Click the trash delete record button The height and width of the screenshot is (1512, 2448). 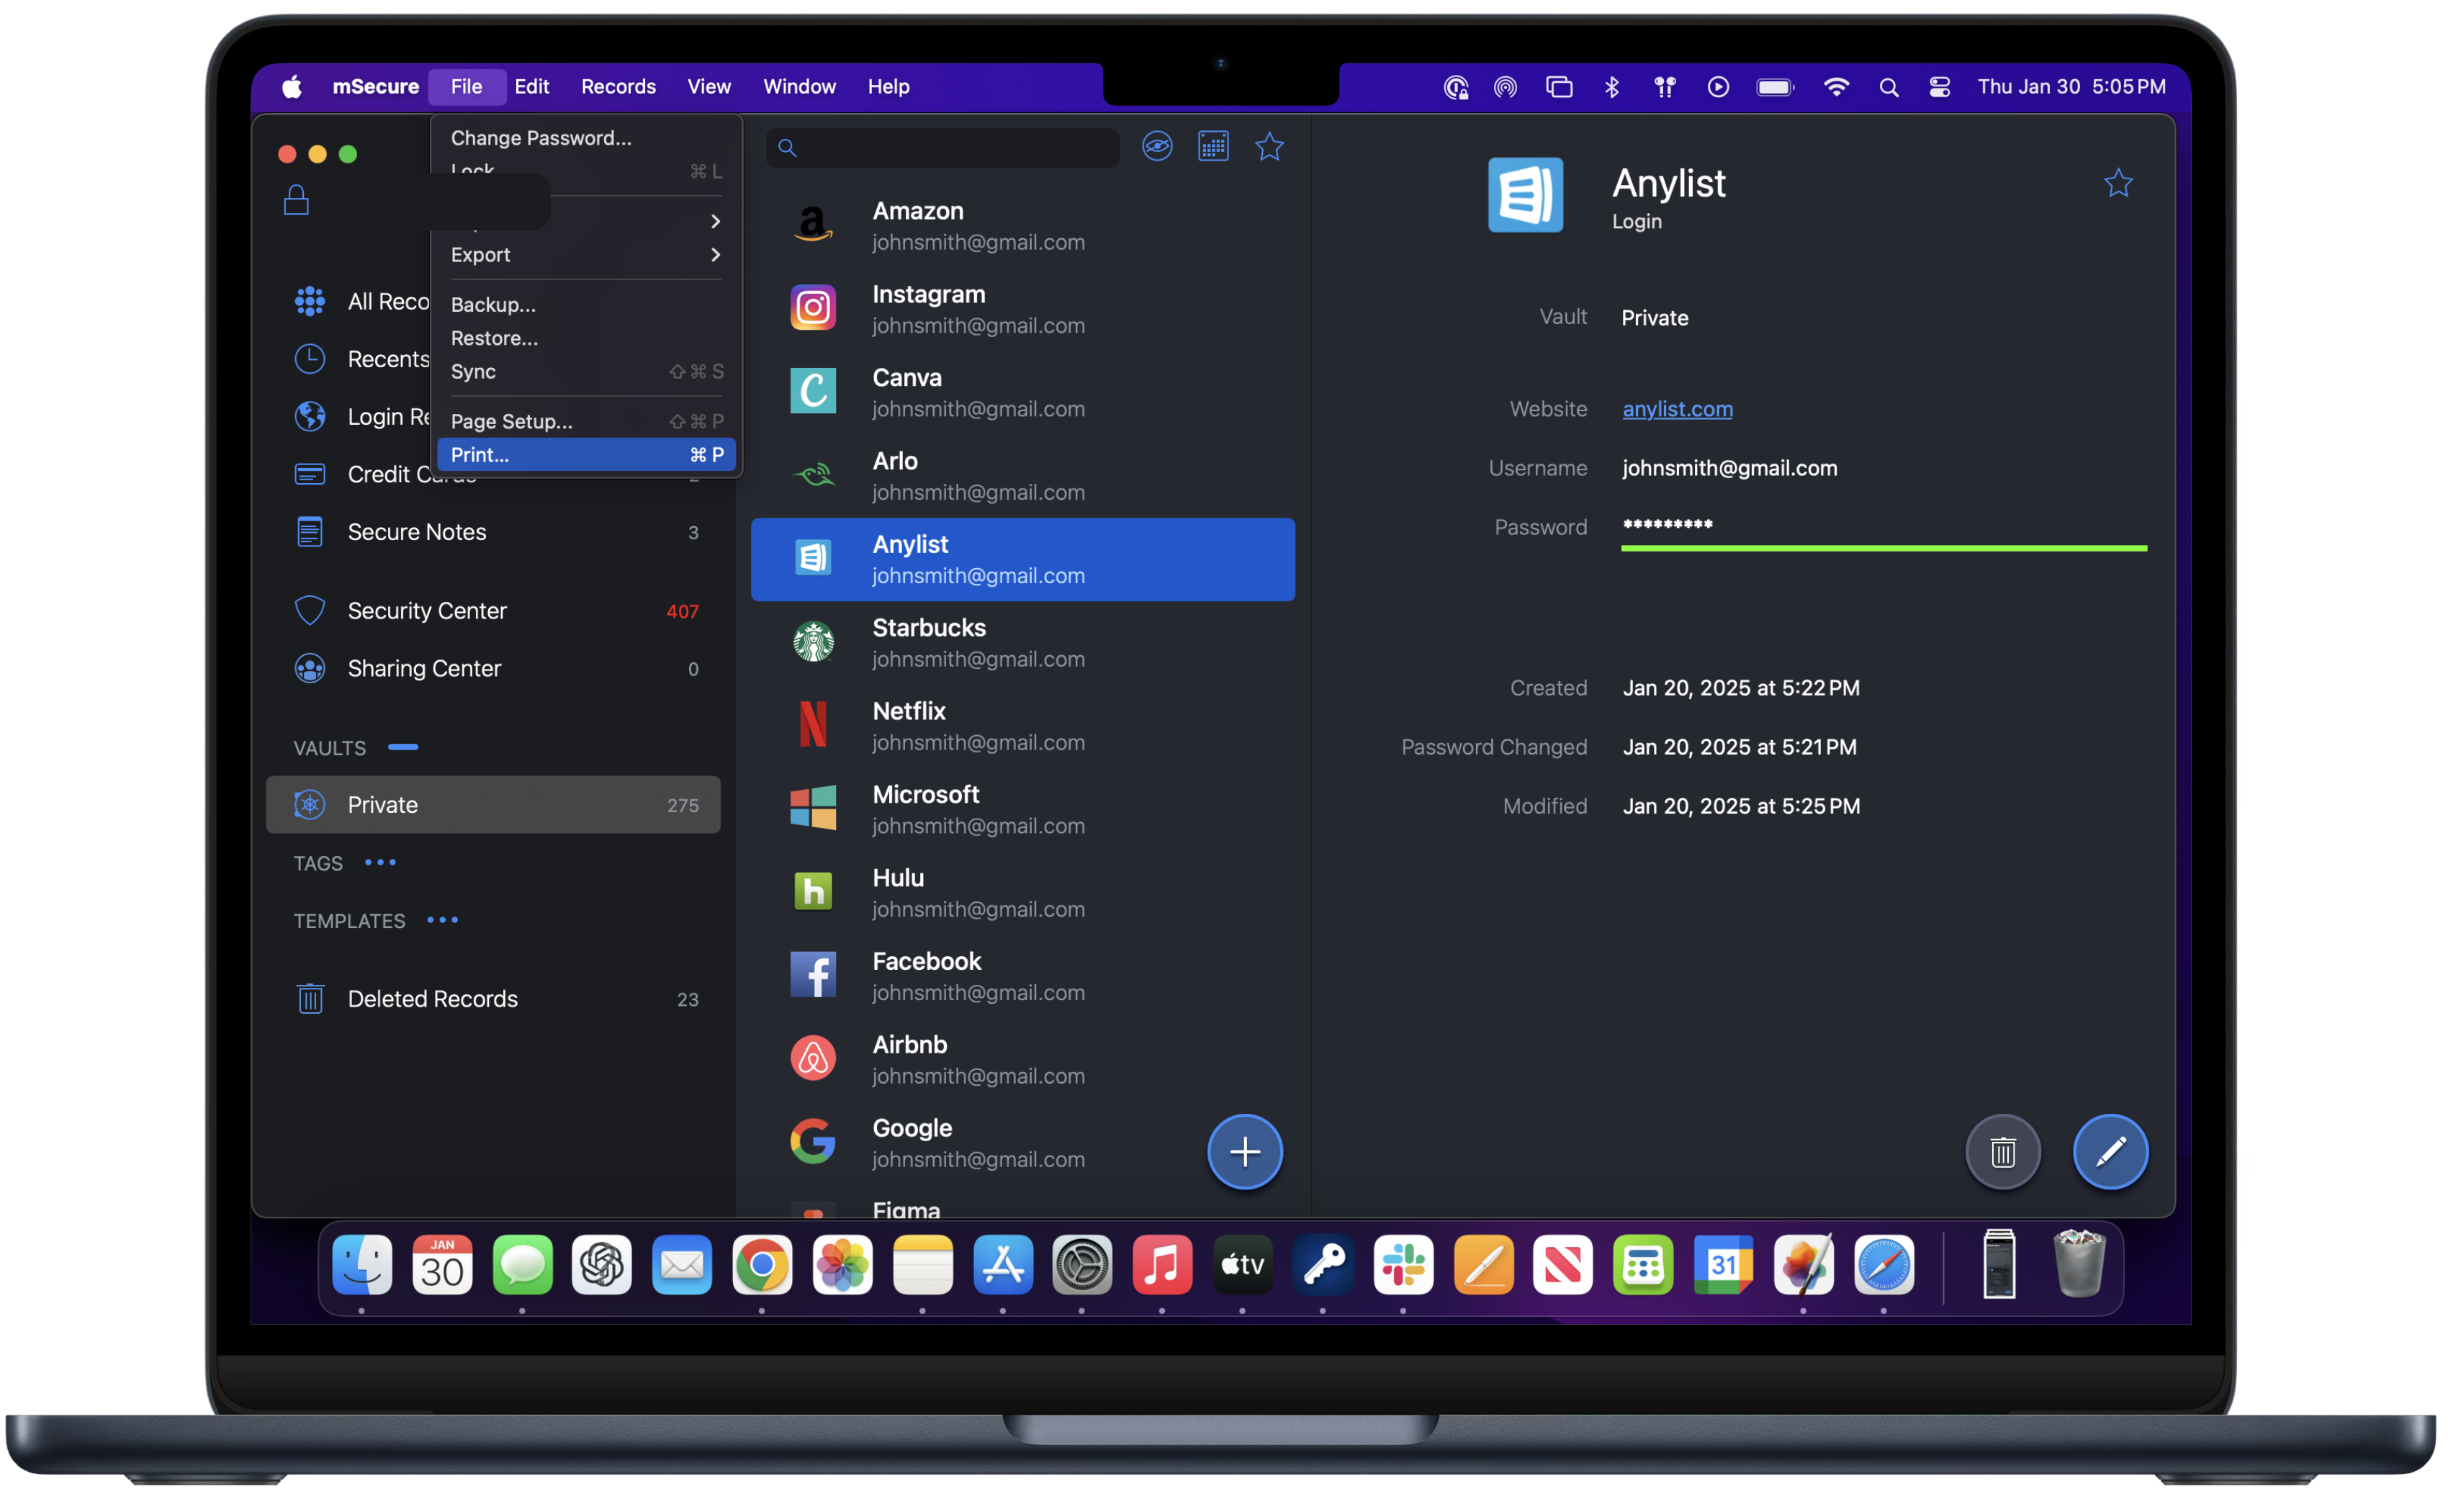[2002, 1152]
